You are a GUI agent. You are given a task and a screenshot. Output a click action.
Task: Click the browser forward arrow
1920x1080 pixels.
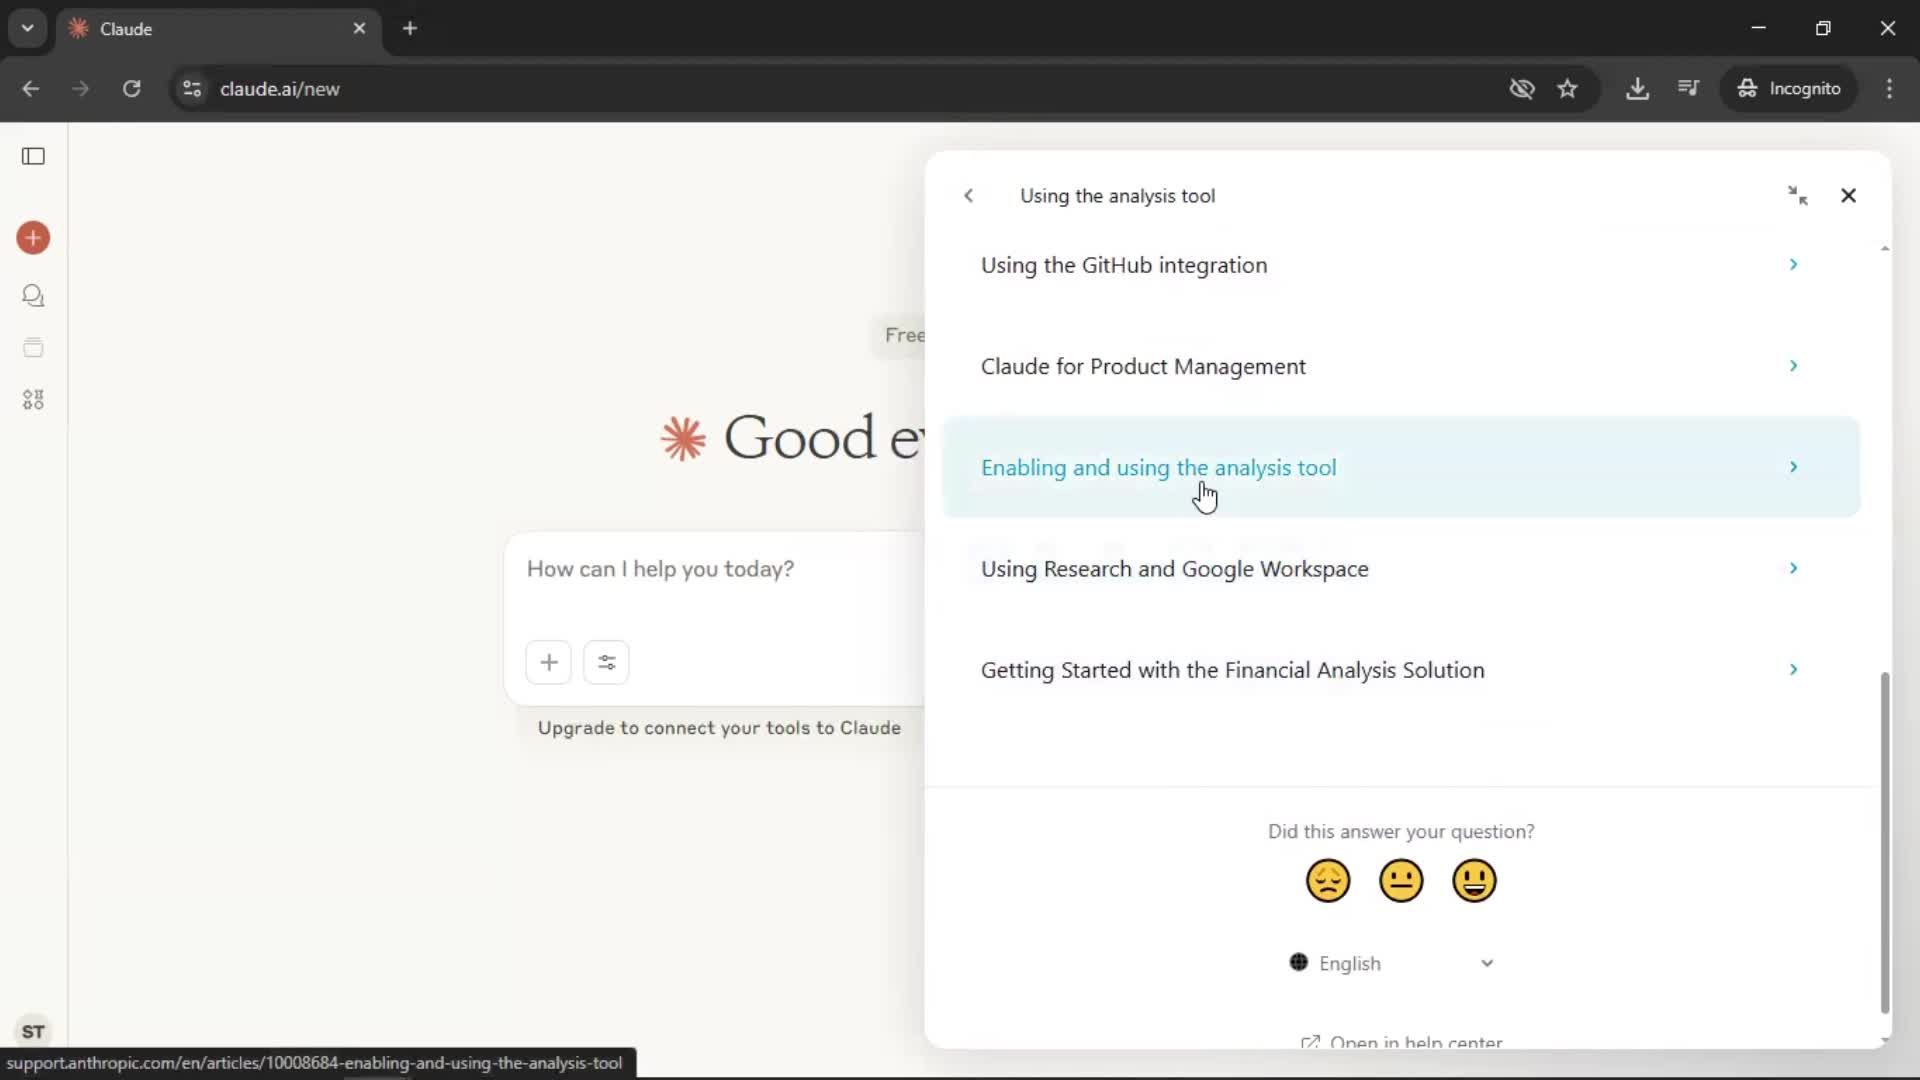[81, 89]
